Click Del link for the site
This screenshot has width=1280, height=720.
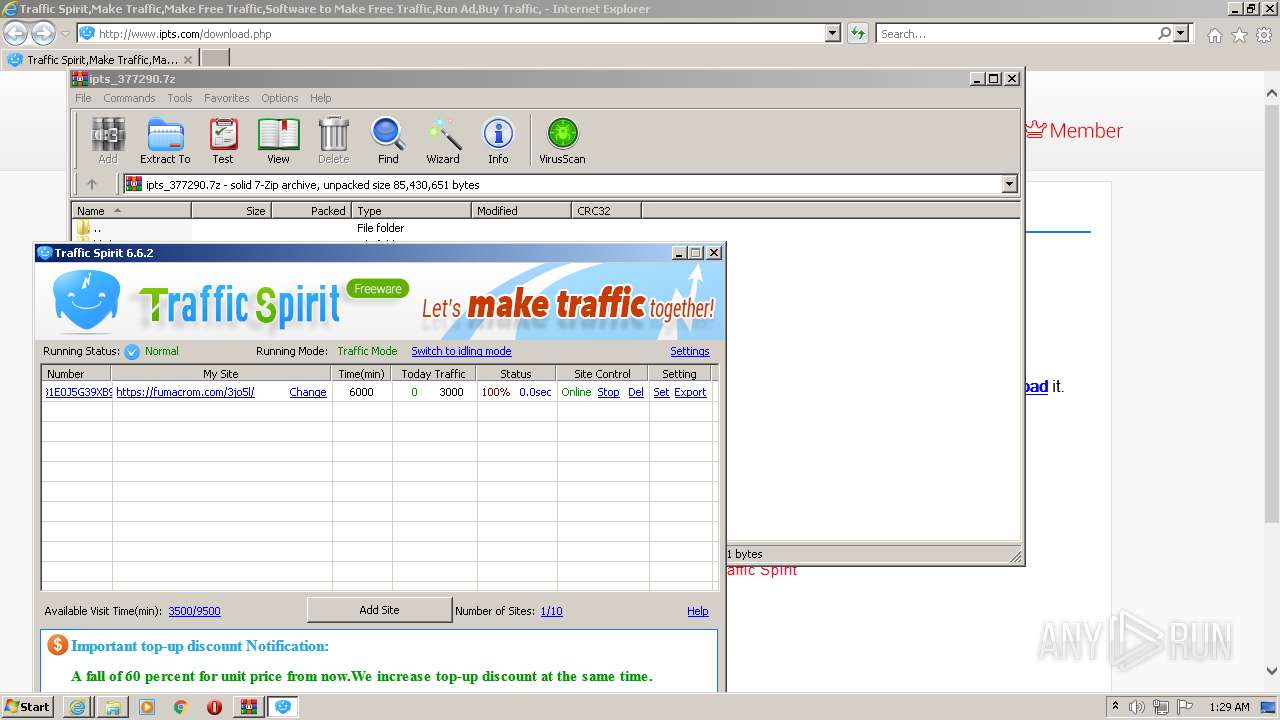(636, 392)
